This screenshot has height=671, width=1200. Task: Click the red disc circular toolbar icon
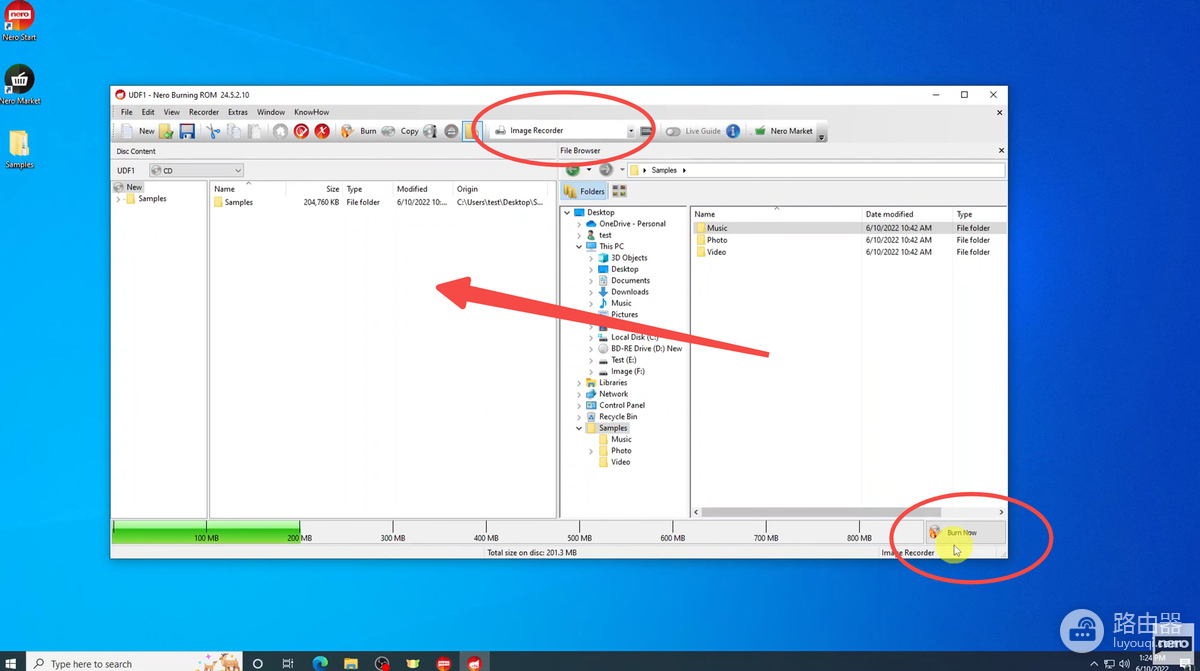(x=301, y=131)
